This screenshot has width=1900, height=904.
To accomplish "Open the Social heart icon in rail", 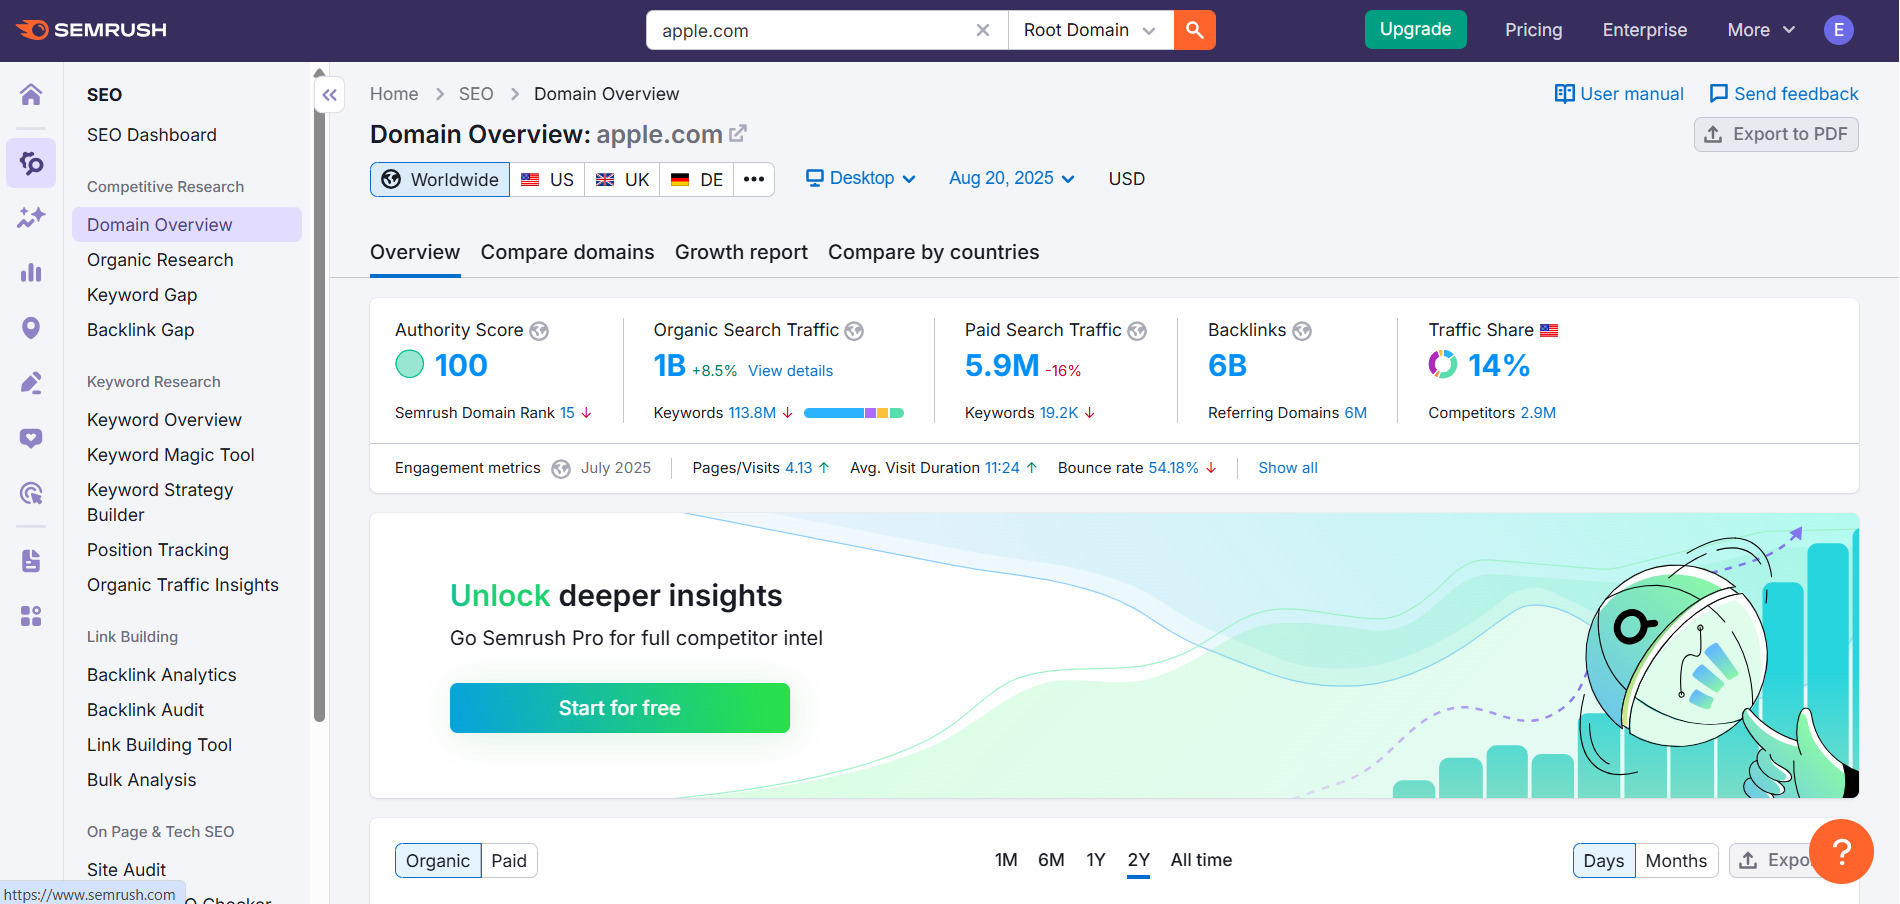I will pos(31,438).
